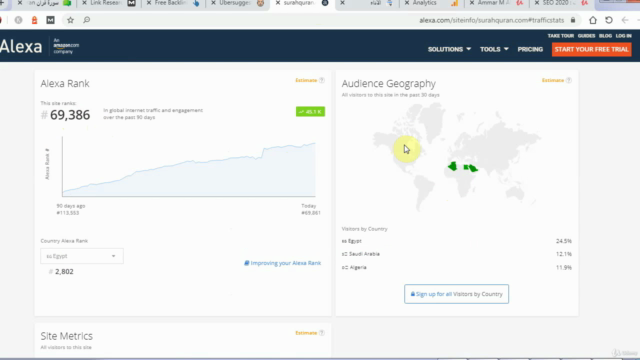Click the 69,386 global rank number
This screenshot has width=640, height=360.
70,115
